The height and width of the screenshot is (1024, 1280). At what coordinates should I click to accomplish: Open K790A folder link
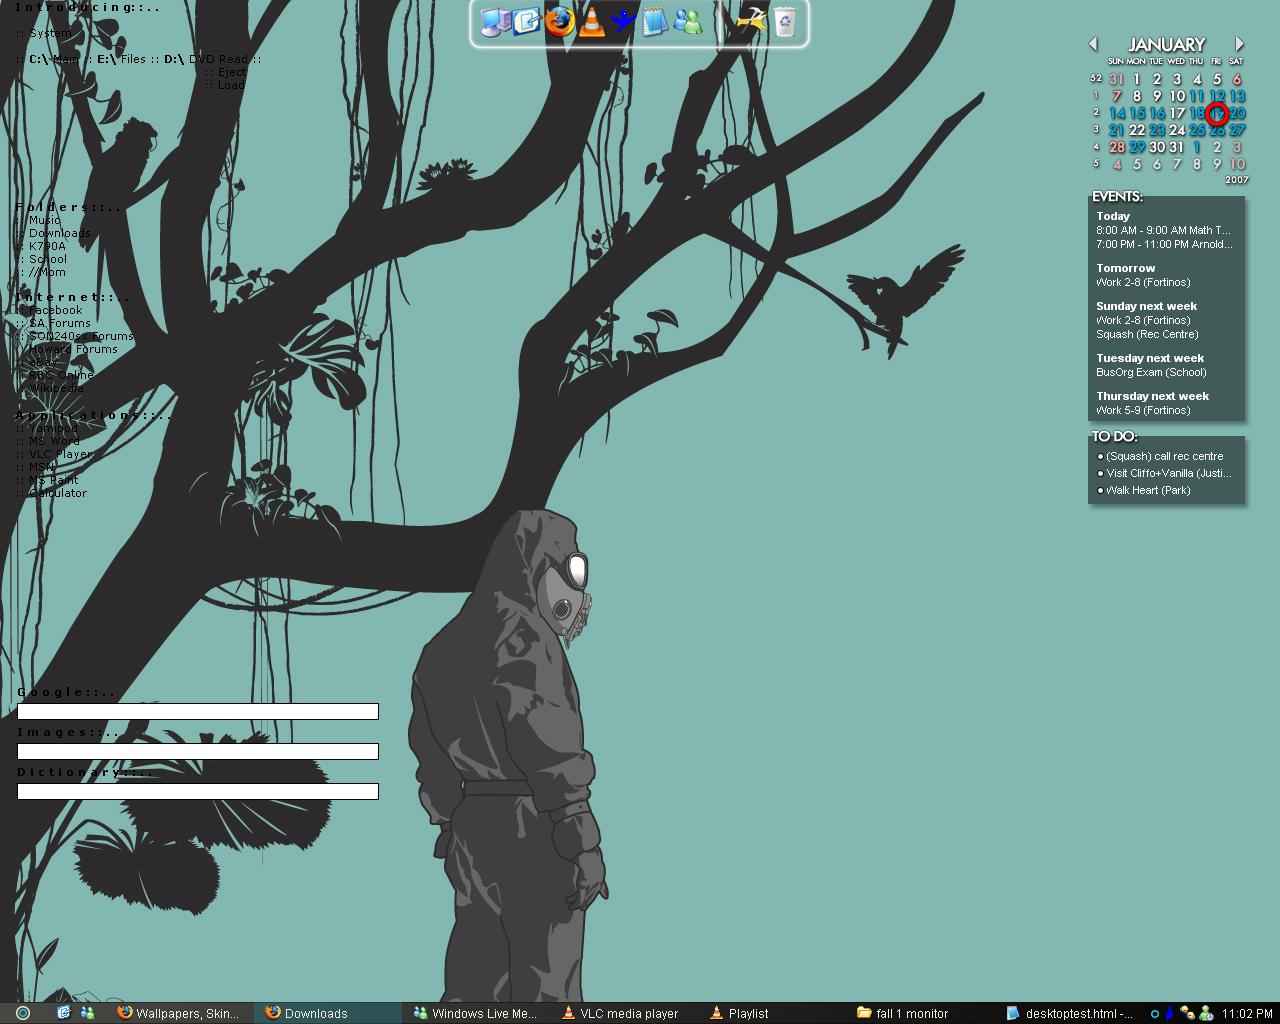click(x=47, y=246)
